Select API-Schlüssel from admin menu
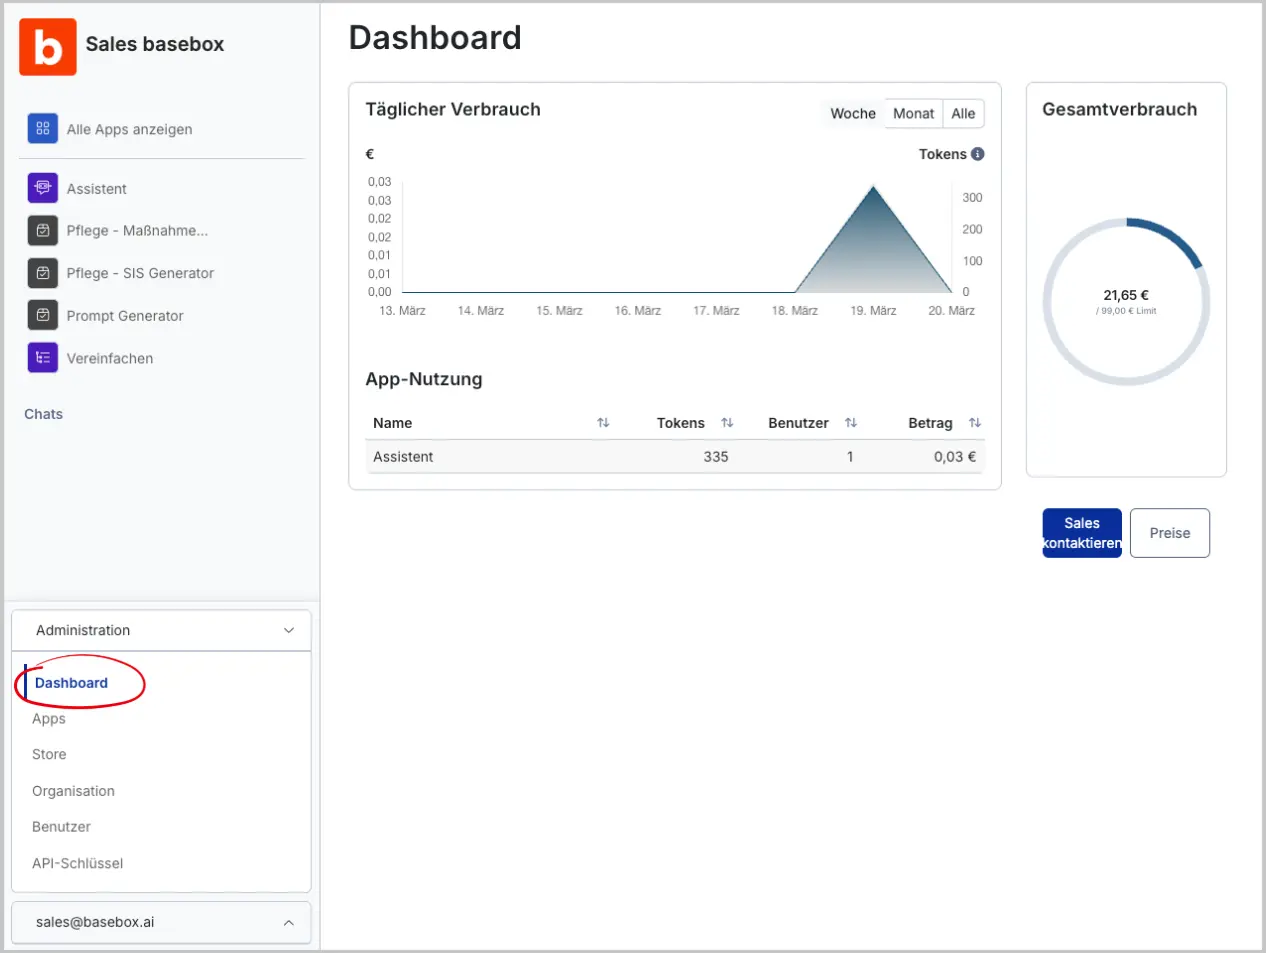Screen dimensions: 1266x953 tap(78, 863)
